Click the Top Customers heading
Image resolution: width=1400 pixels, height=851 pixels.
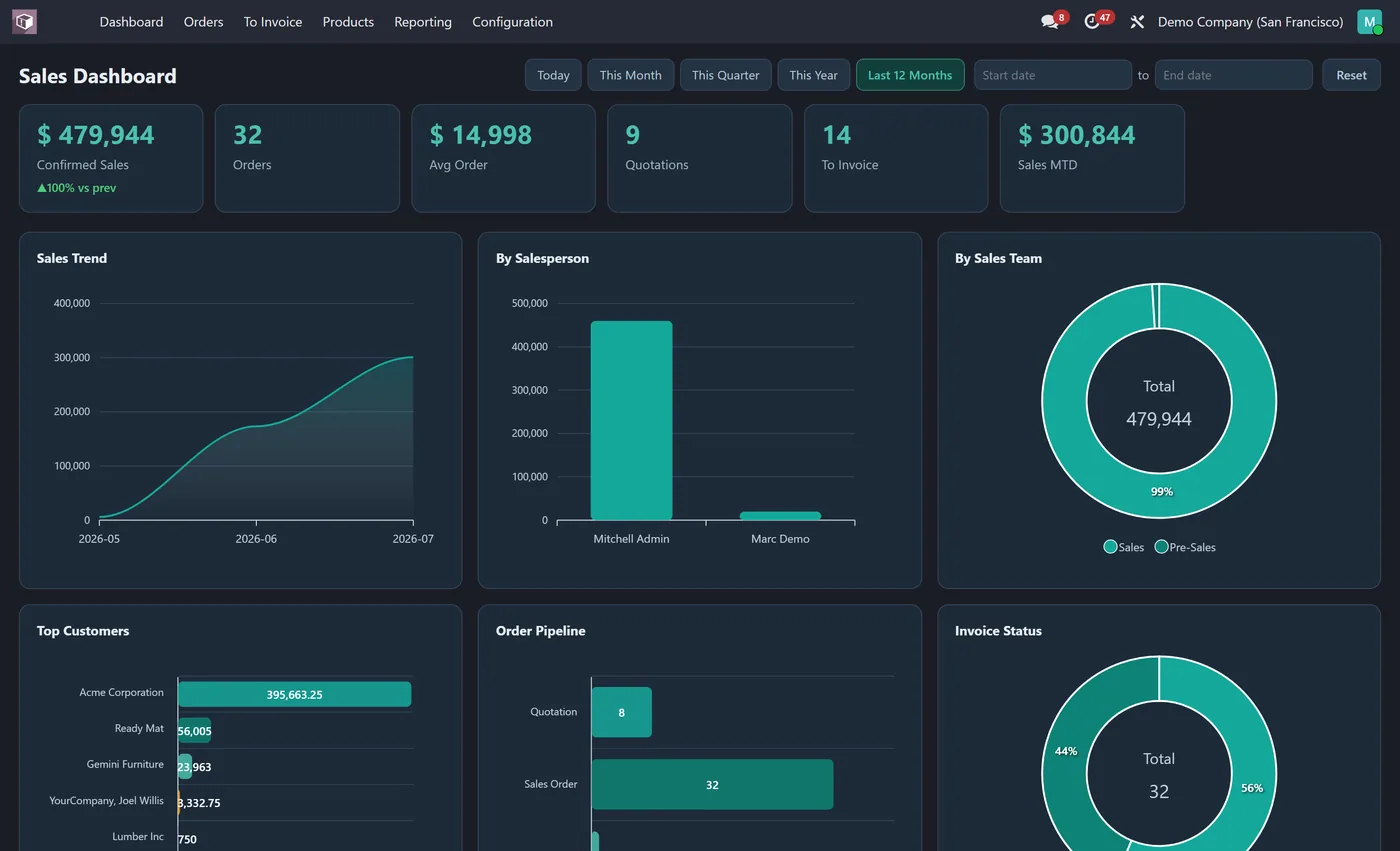point(83,631)
